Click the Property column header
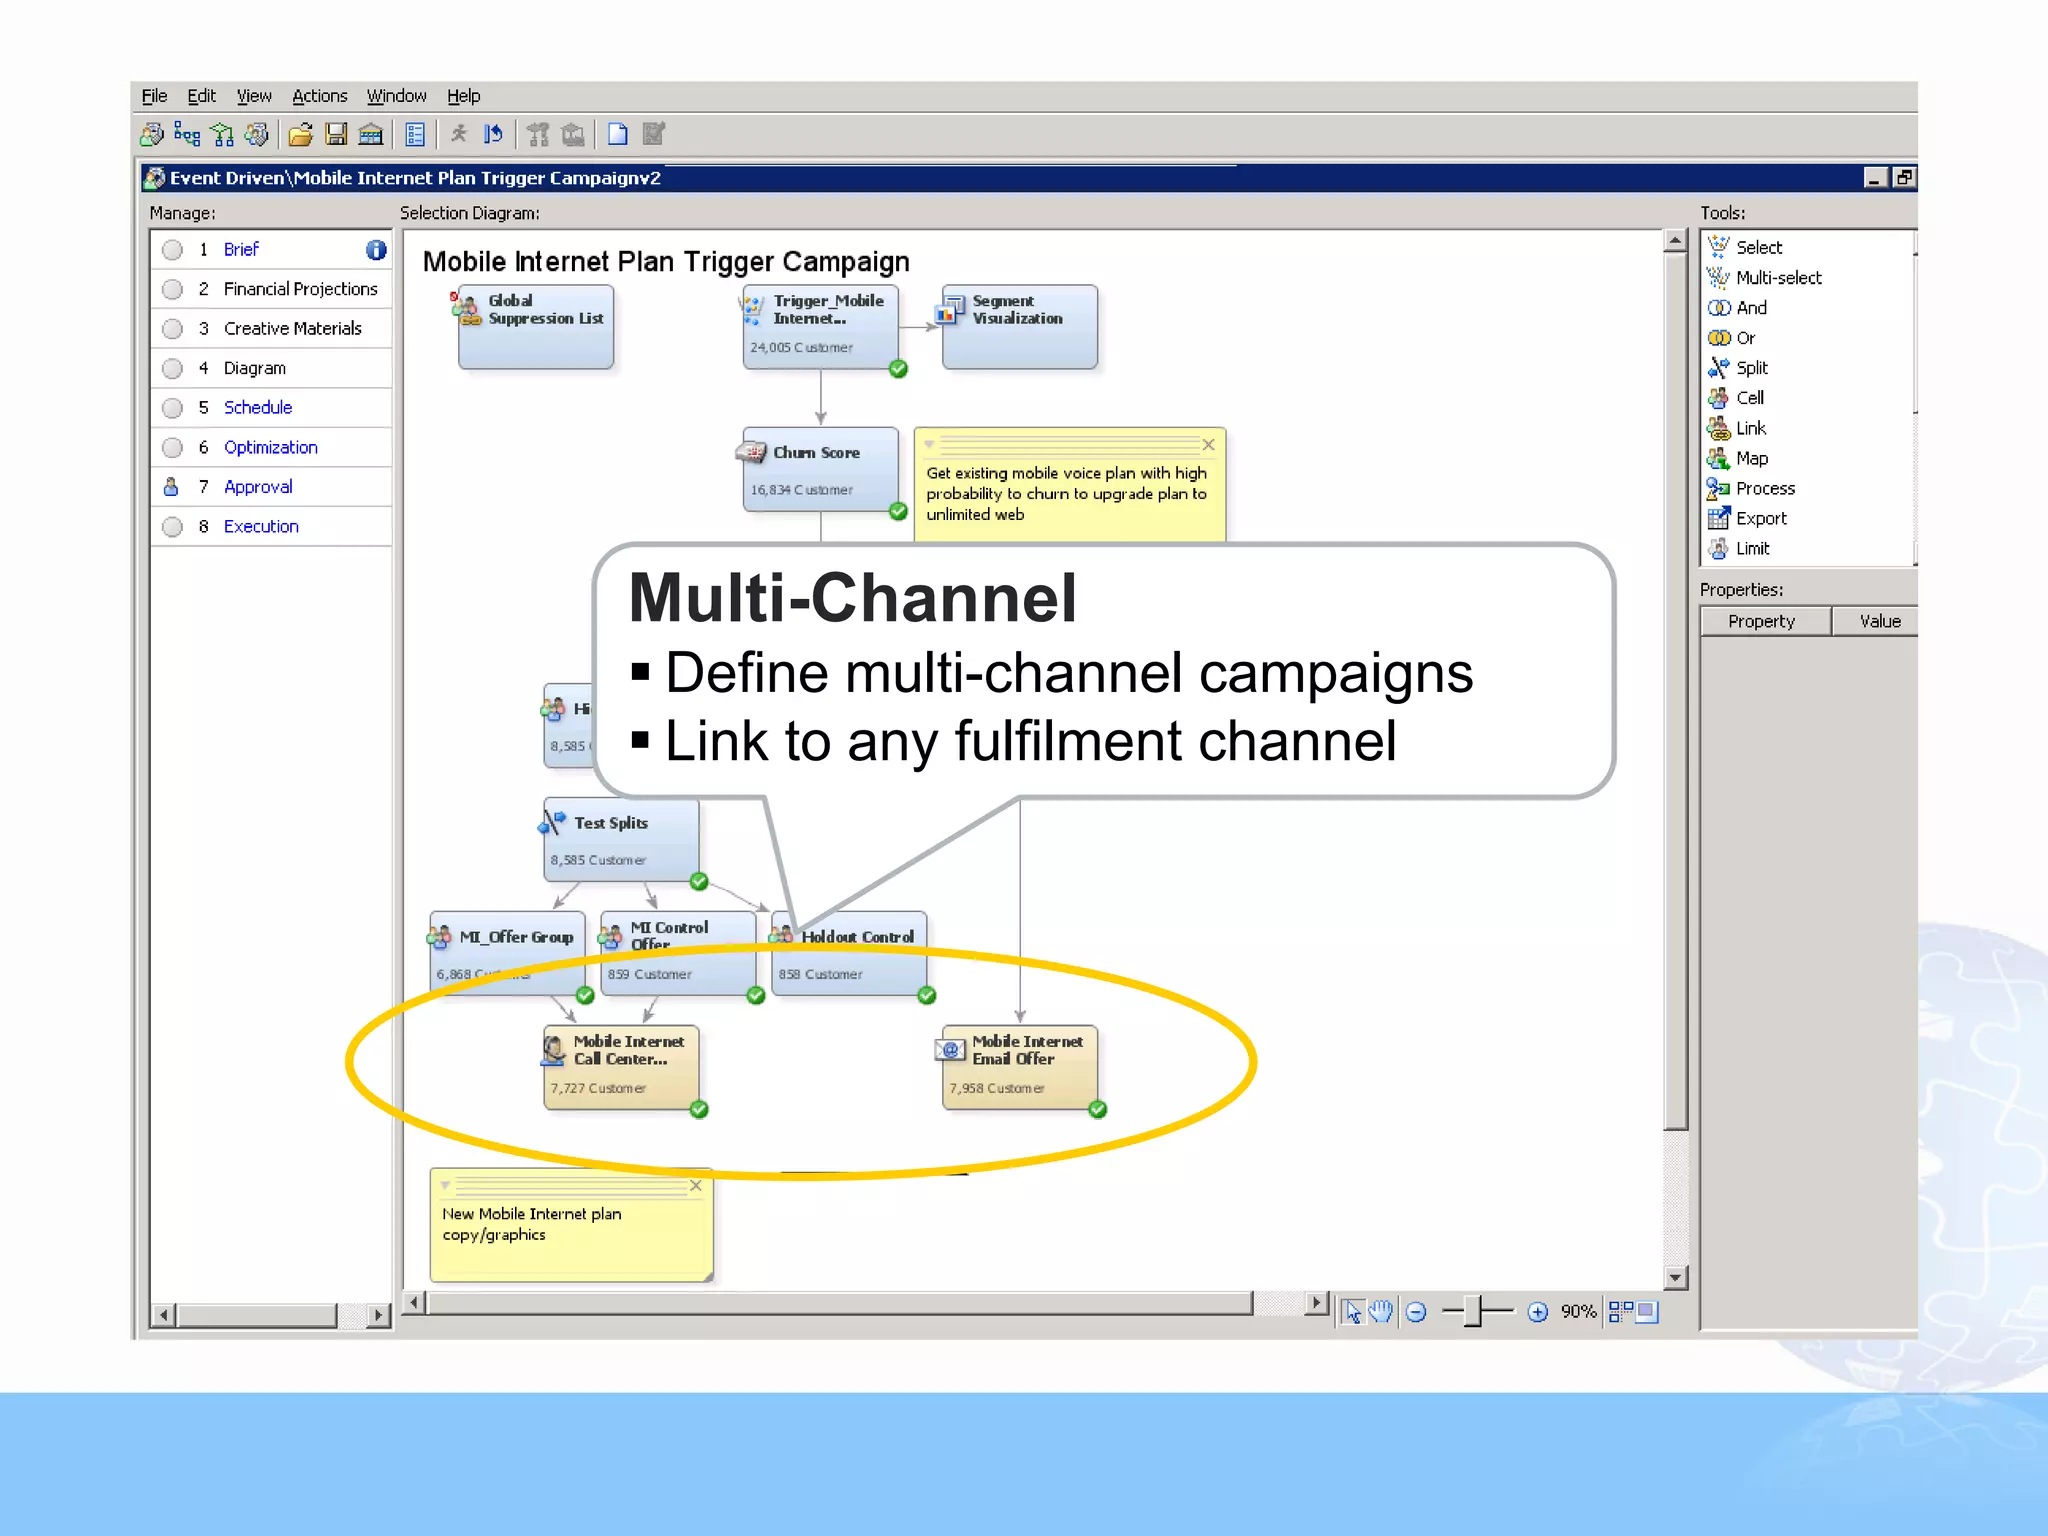 [1764, 621]
